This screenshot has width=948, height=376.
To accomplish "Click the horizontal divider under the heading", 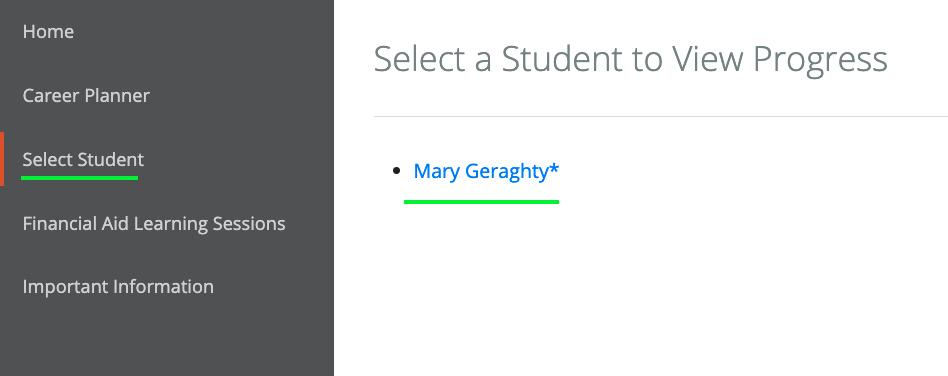I will [661, 116].
